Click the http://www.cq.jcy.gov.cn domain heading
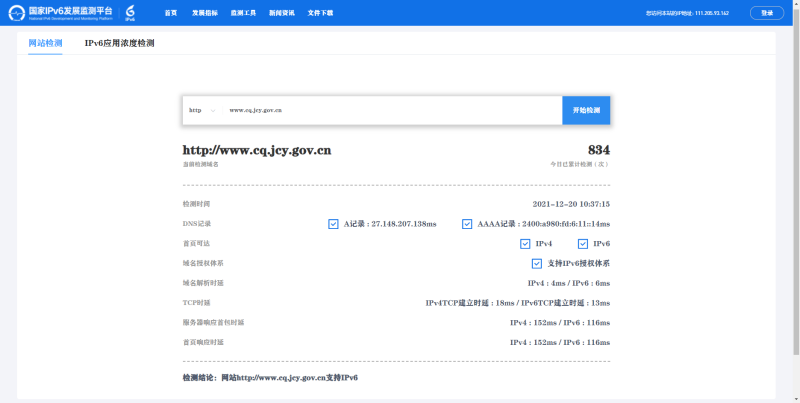Viewport: 800px width, 403px height. (x=257, y=151)
